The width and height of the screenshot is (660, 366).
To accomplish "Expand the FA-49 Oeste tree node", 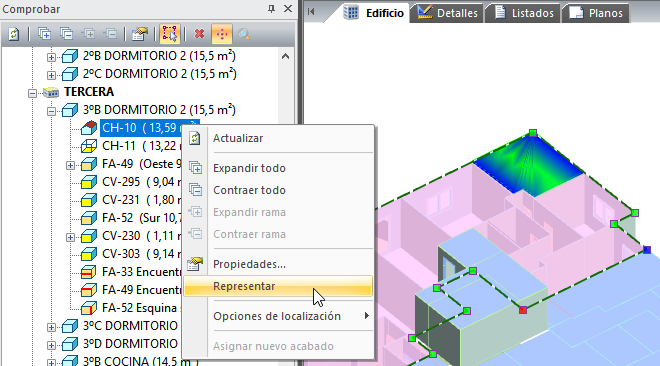I will point(70,165).
